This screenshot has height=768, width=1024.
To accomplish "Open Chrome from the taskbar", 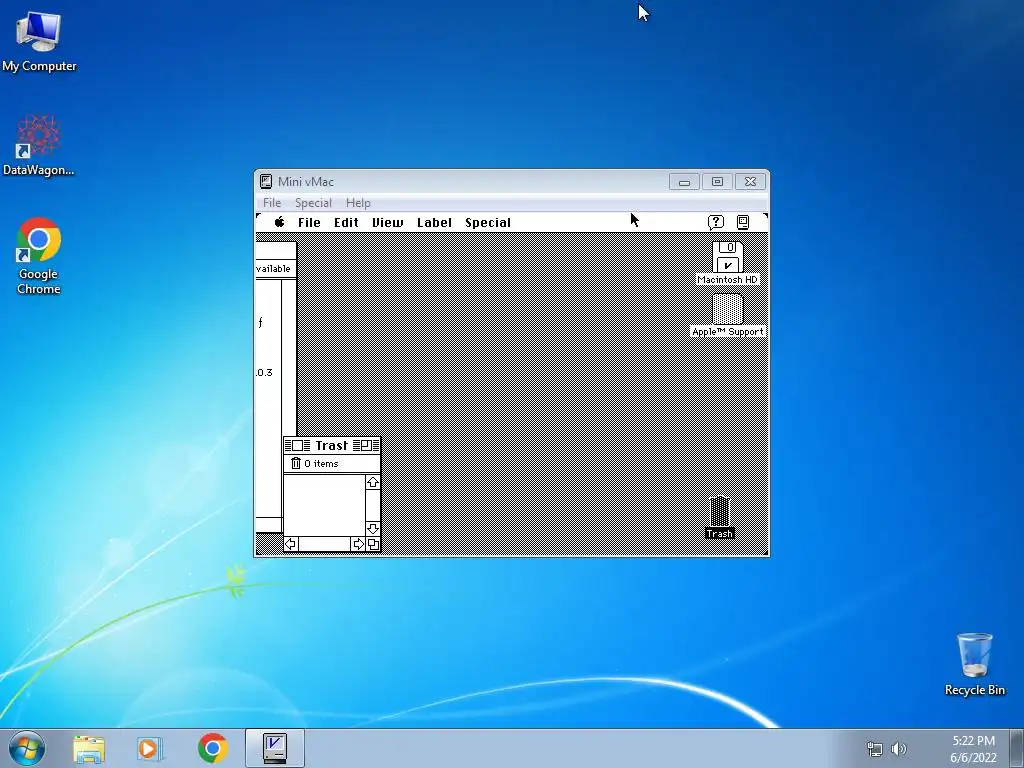I will point(212,748).
